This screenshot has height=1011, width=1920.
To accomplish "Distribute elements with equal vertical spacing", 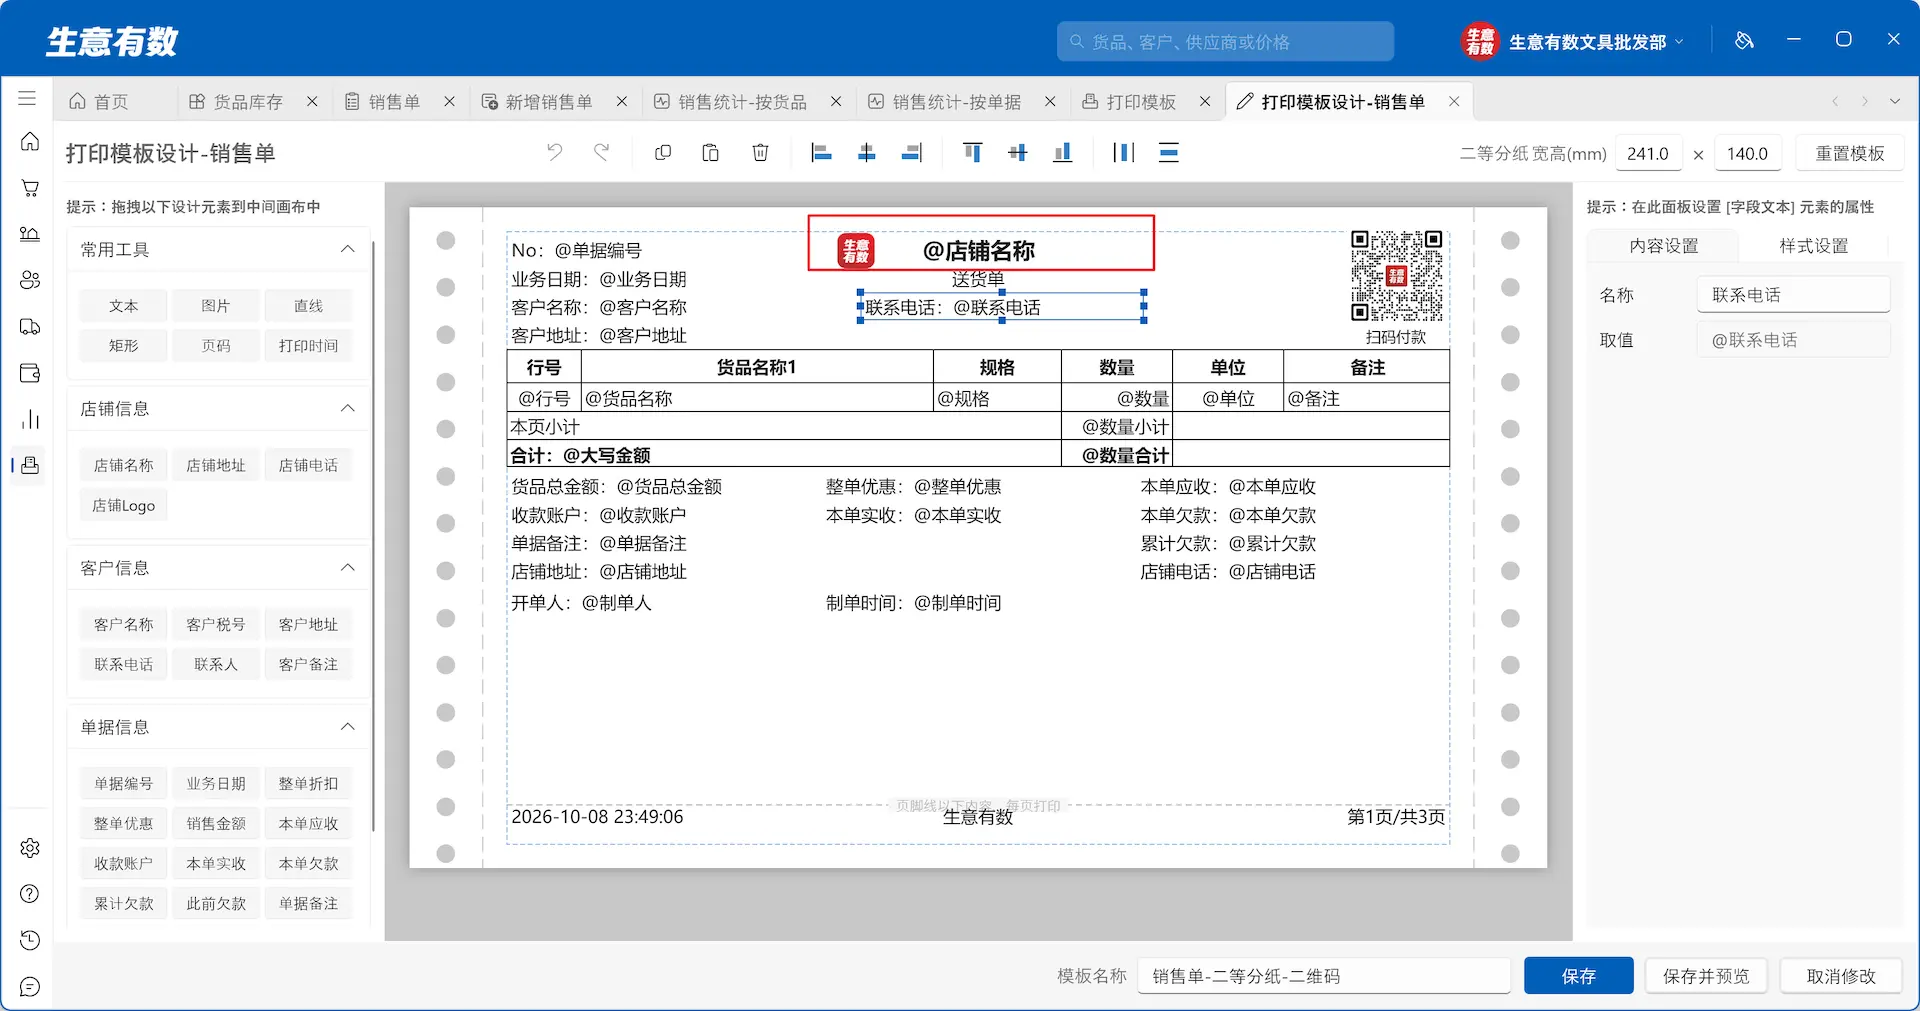I will coord(1168,152).
